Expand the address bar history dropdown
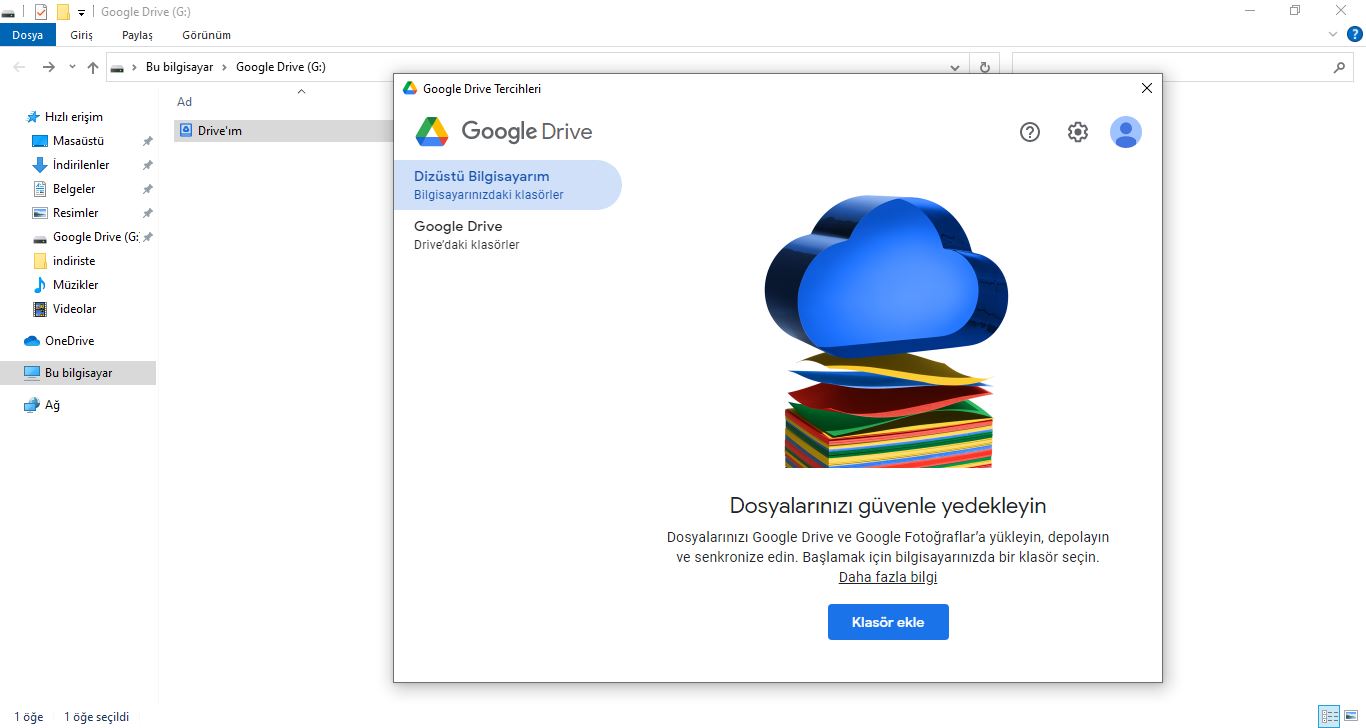Image resolution: width=1366 pixels, height=728 pixels. tap(955, 67)
